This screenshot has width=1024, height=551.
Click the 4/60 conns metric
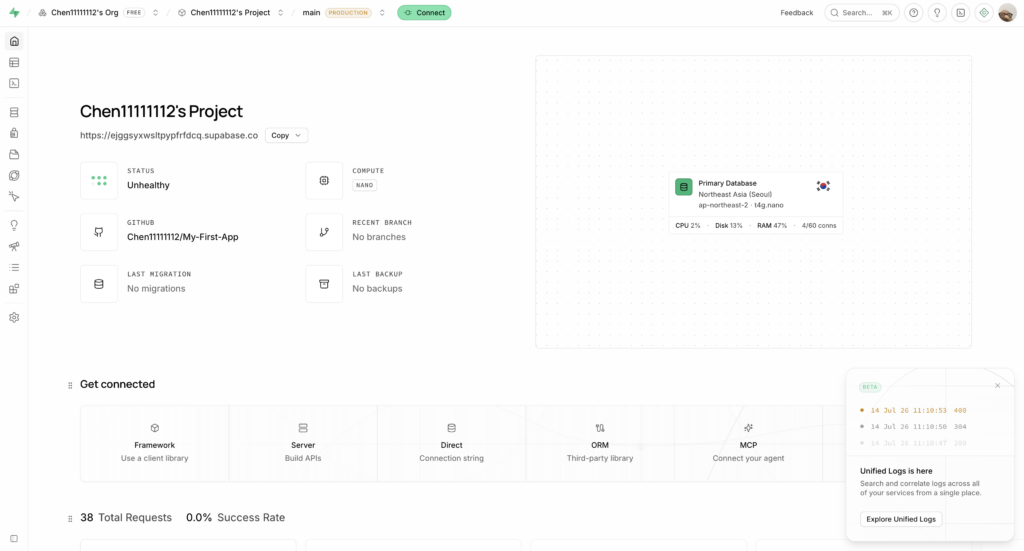click(819, 225)
